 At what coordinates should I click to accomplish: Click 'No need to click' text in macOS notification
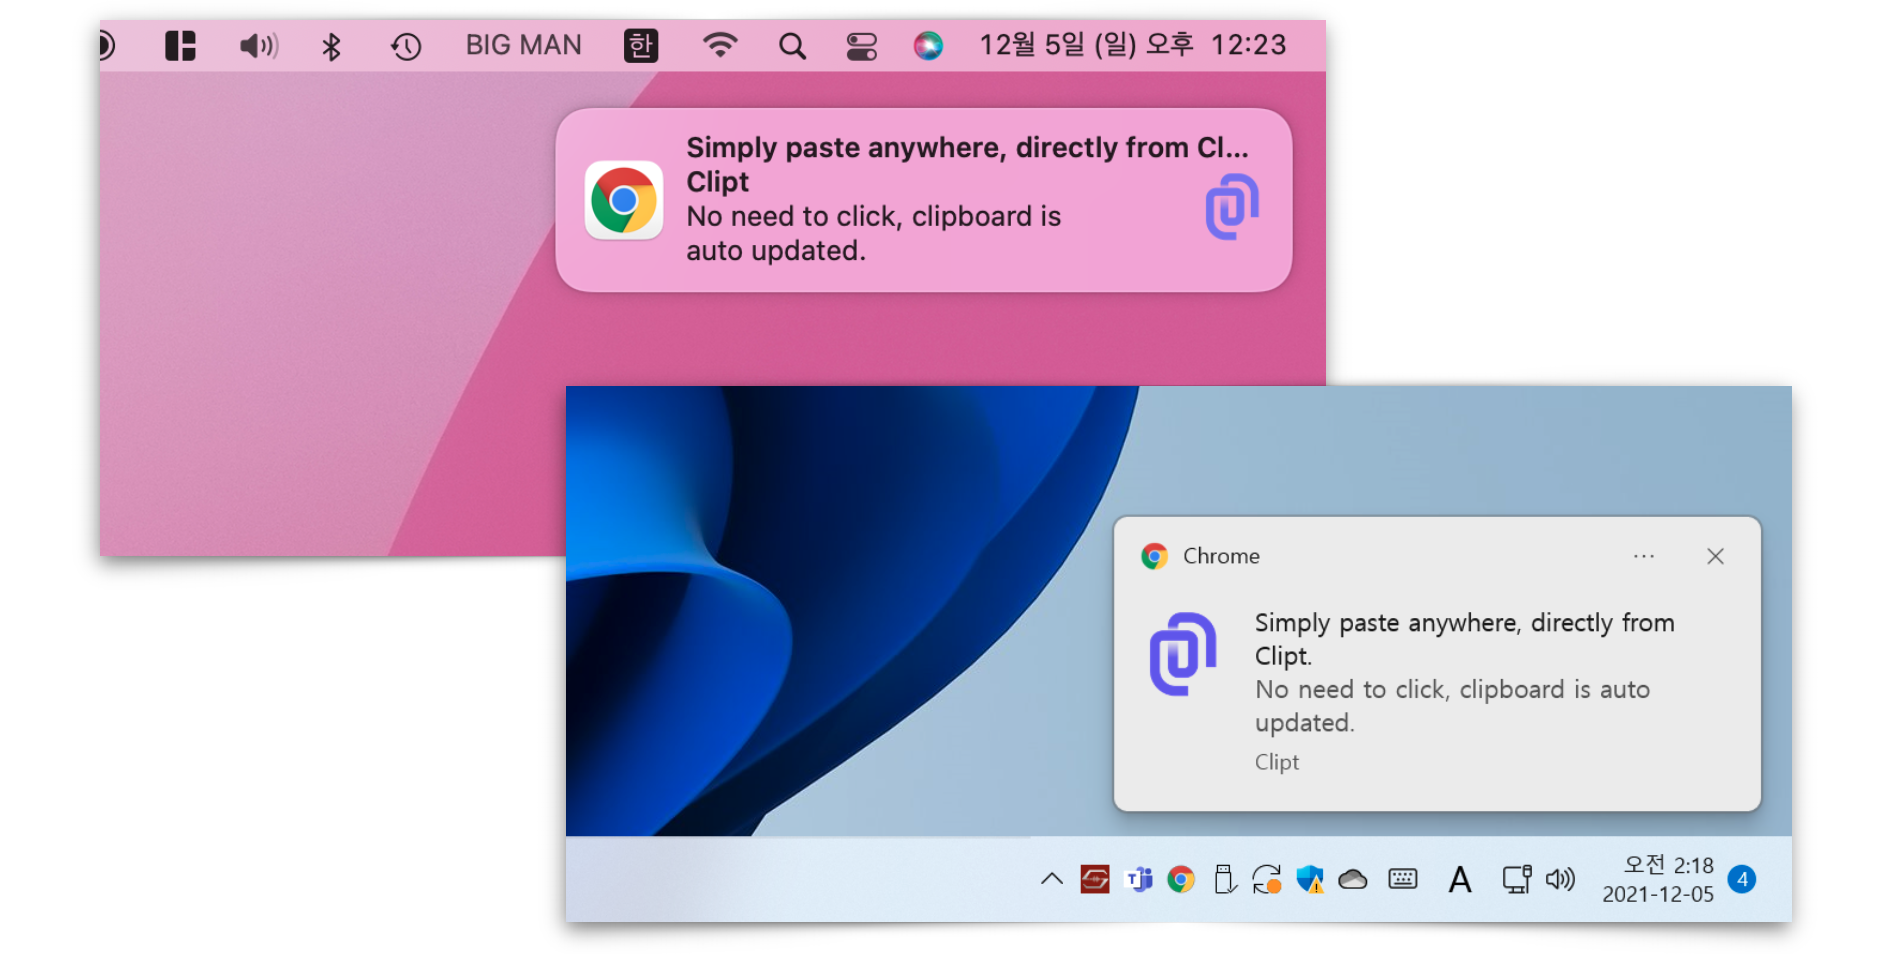click(873, 233)
